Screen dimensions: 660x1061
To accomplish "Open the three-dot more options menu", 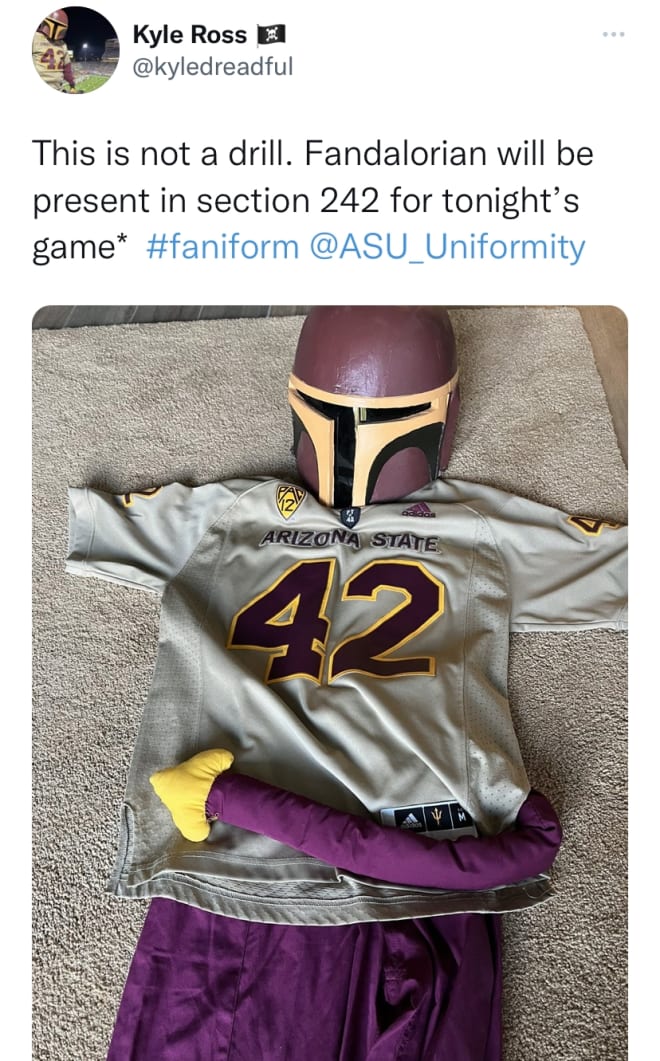I will tap(613, 33).
